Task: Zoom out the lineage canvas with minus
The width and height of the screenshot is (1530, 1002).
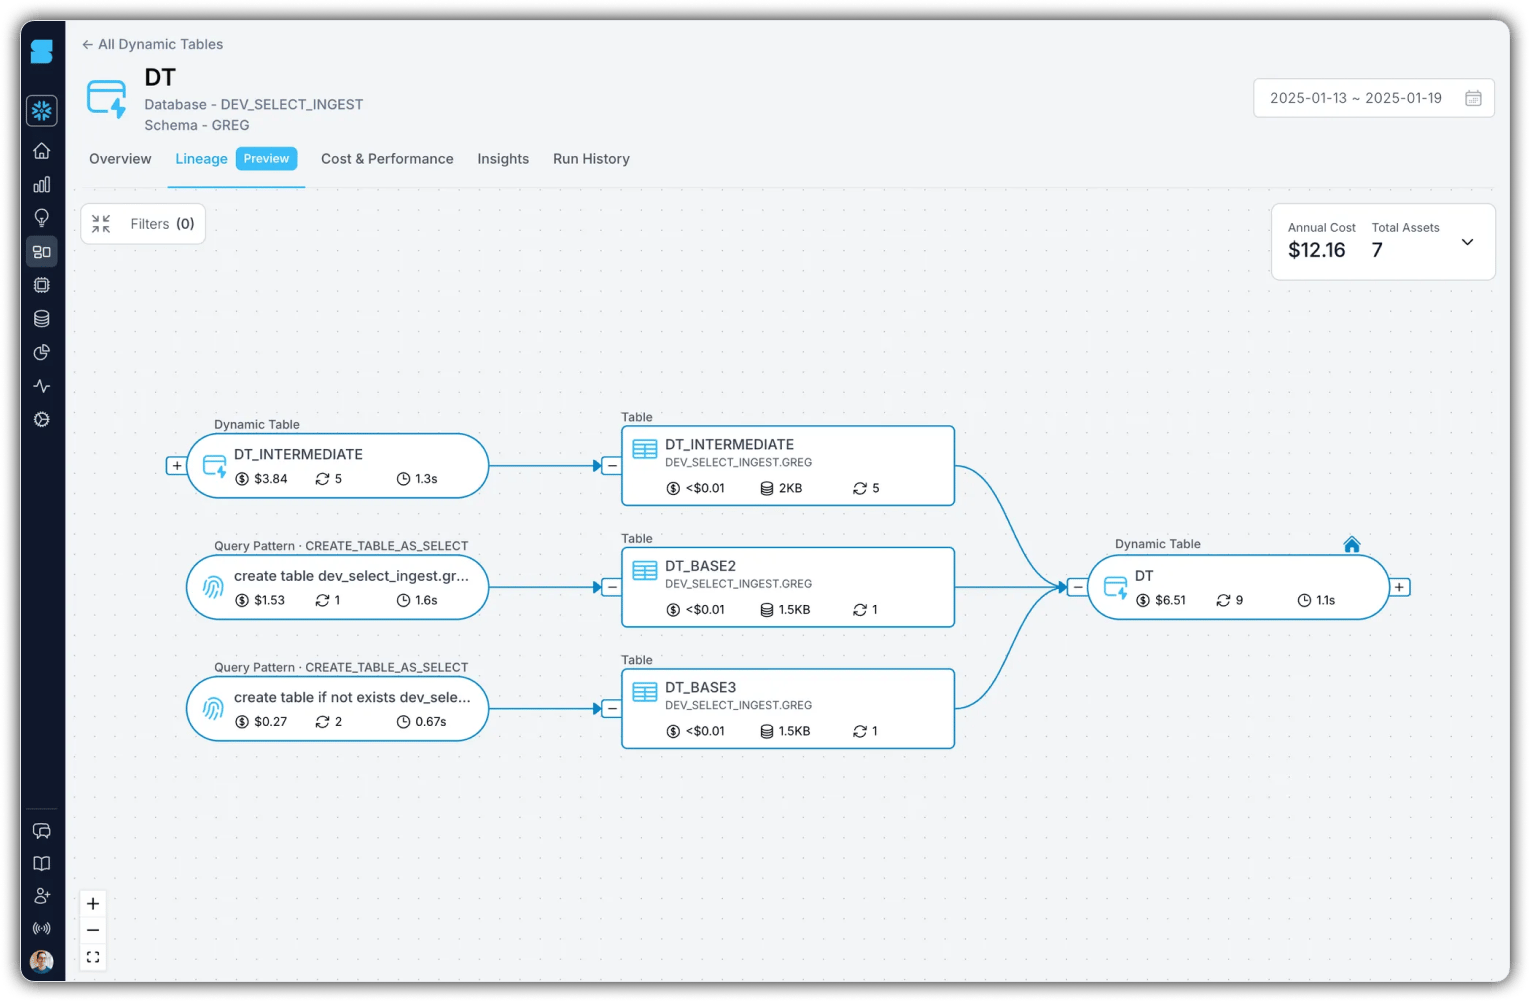Action: coord(93,930)
